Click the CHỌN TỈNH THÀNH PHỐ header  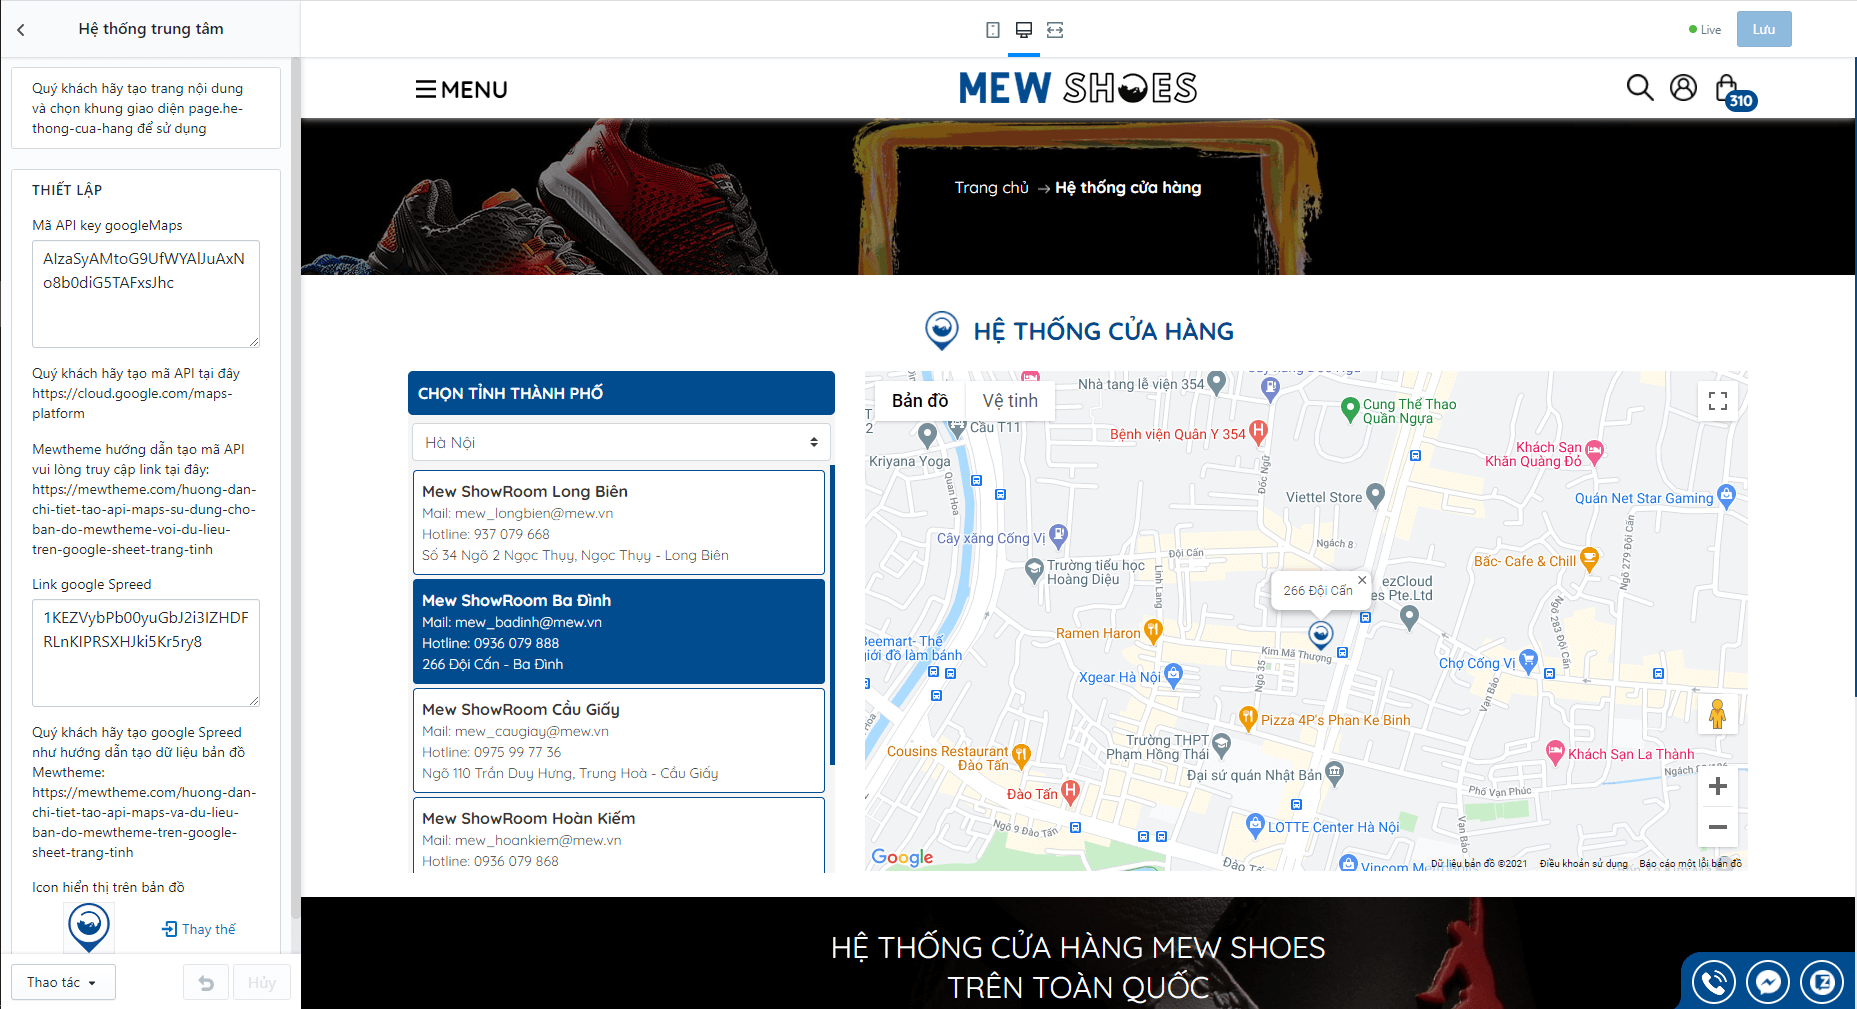point(621,393)
